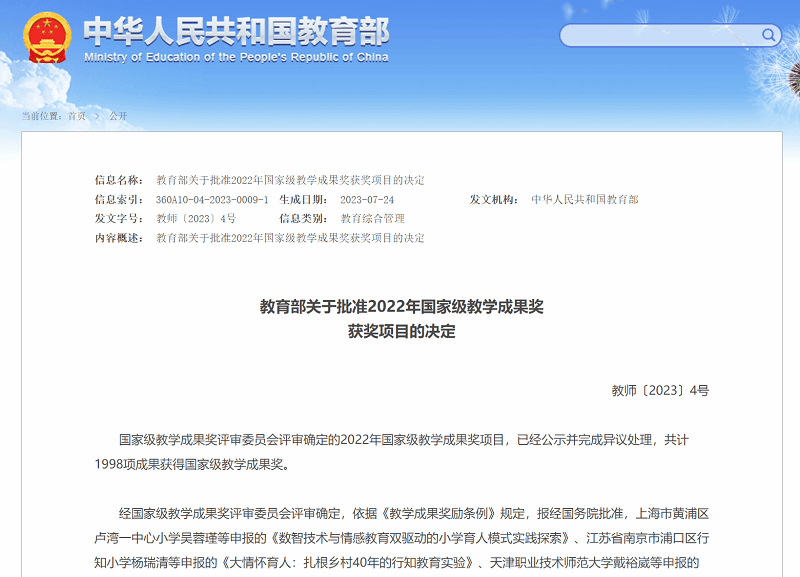Click the issuing agency value 中华人民共和国教育部

tap(585, 199)
